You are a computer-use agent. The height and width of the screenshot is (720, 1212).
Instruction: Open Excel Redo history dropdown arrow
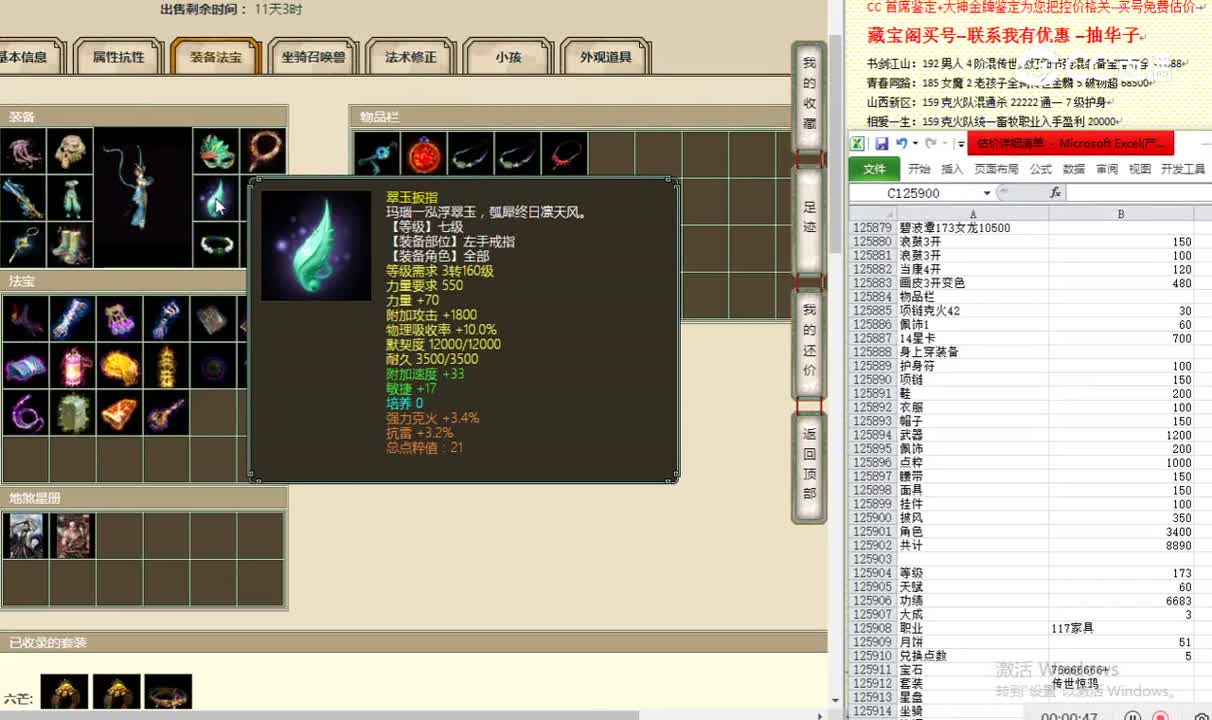coord(943,143)
